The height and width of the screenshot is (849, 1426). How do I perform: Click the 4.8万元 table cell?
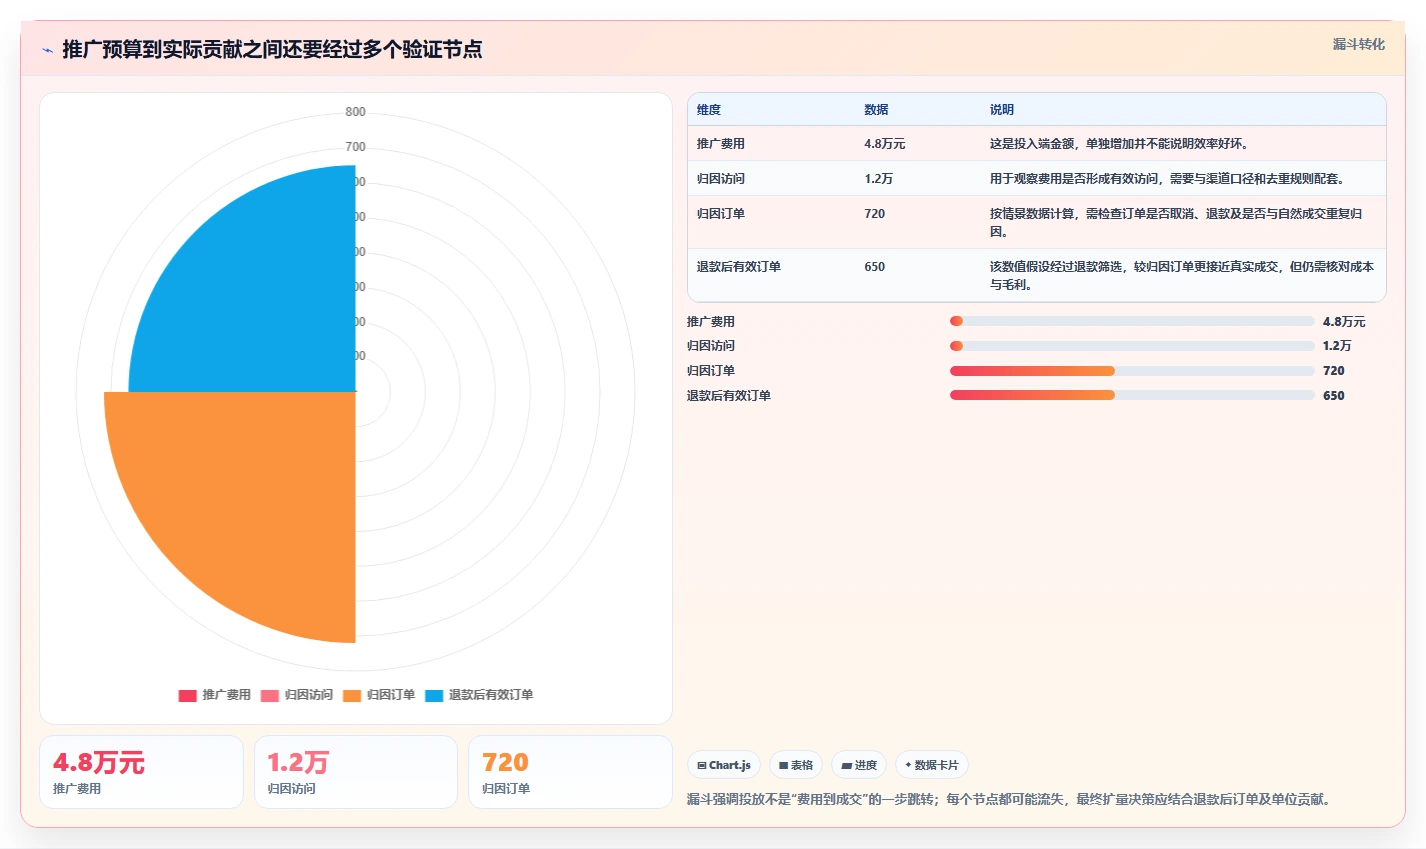pyautogui.click(x=884, y=144)
